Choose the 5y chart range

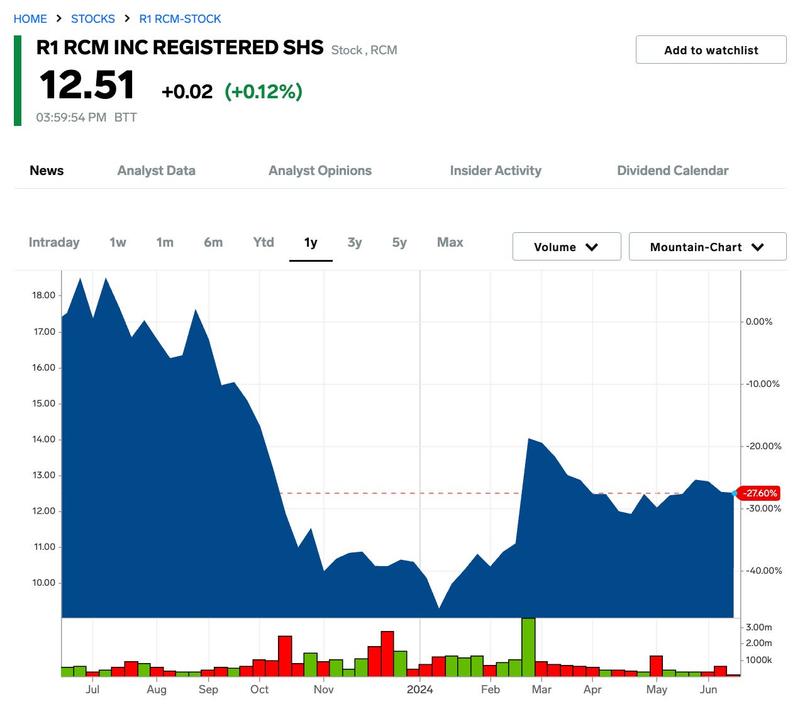point(399,243)
